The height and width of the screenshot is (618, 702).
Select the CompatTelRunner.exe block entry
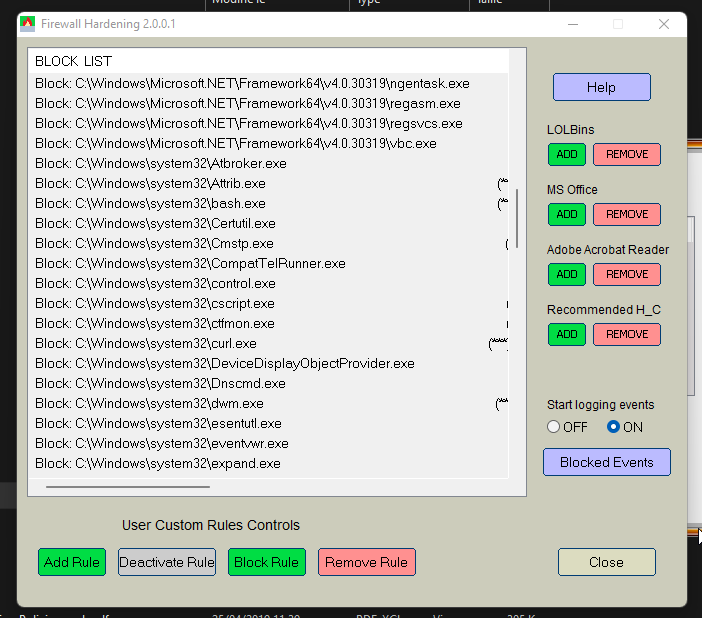pyautogui.click(x=268, y=263)
